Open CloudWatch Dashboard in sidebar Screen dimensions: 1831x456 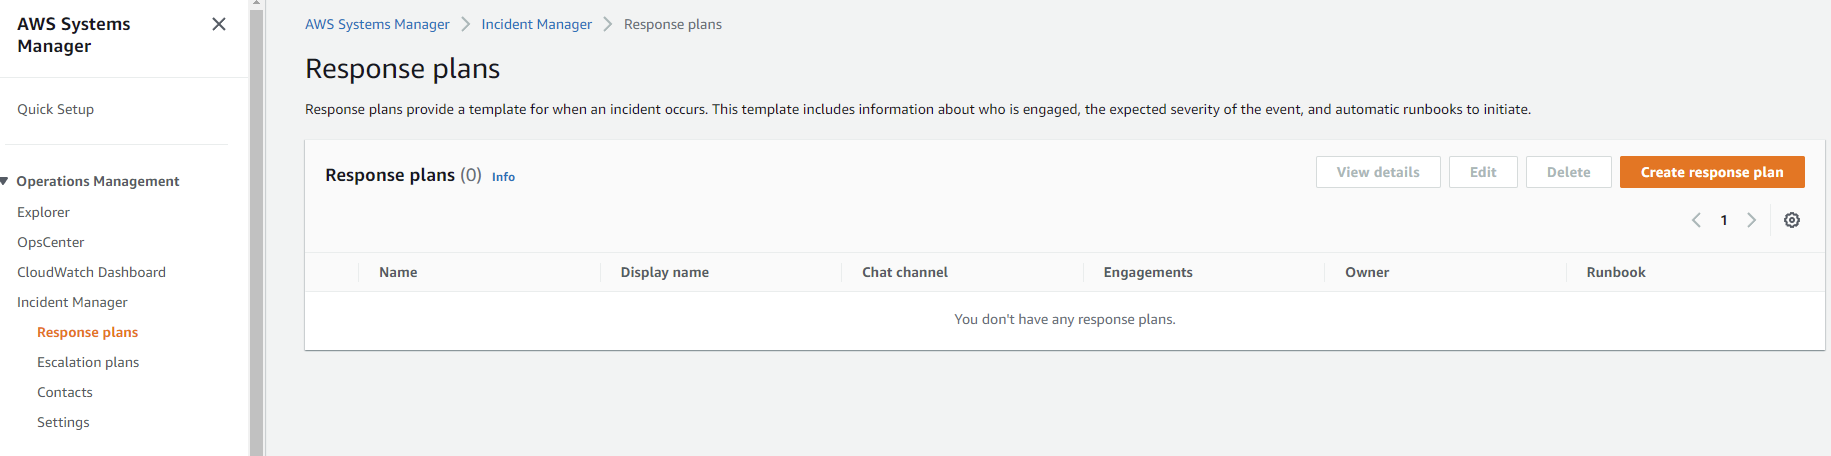(x=91, y=272)
